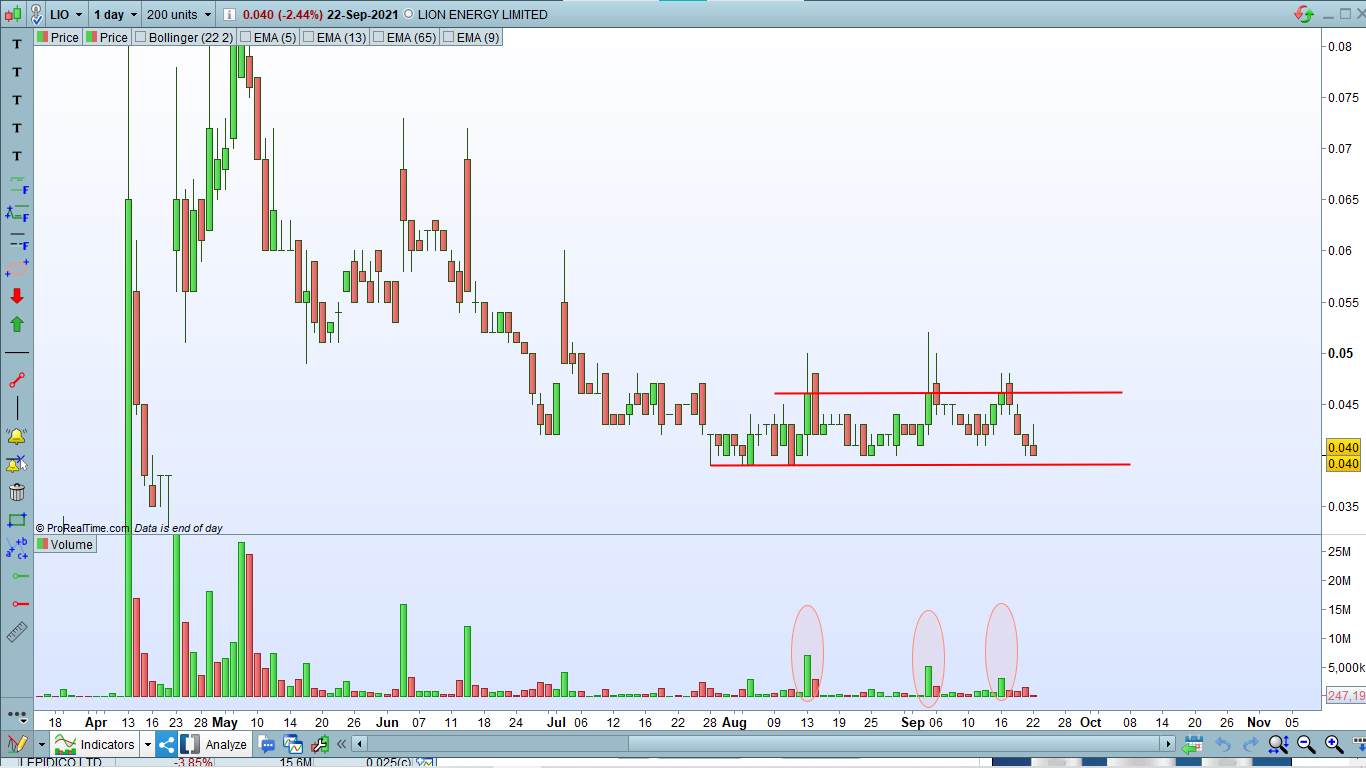
Task: Click the redo arrow icon
Action: (1250, 745)
